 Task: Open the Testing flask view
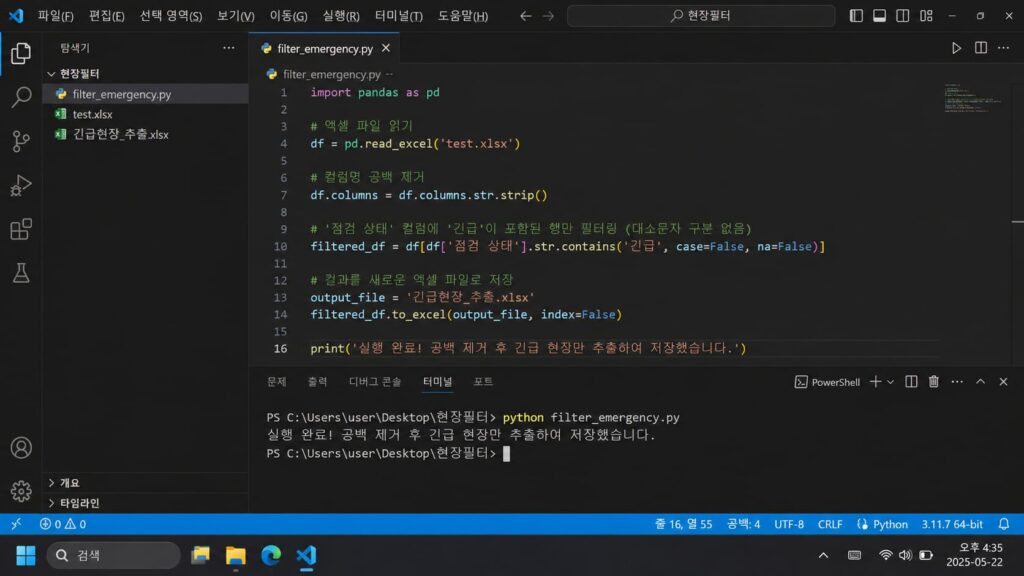coord(21,273)
